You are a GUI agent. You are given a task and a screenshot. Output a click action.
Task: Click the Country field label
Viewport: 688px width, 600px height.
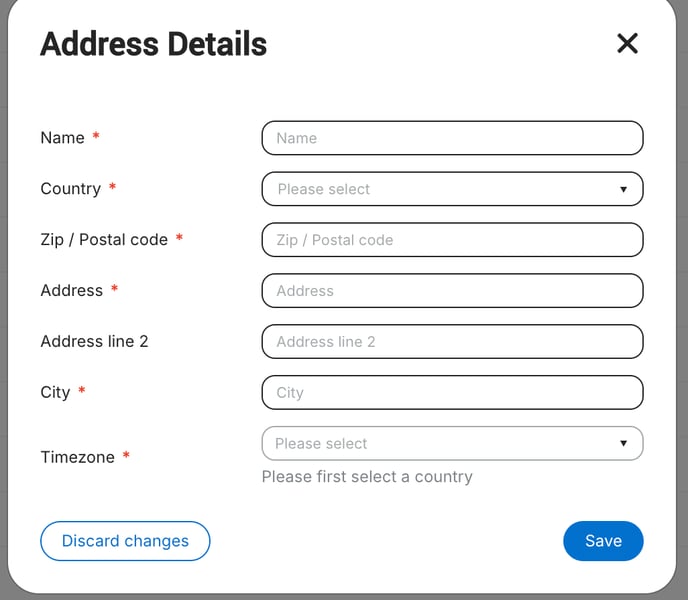(71, 189)
